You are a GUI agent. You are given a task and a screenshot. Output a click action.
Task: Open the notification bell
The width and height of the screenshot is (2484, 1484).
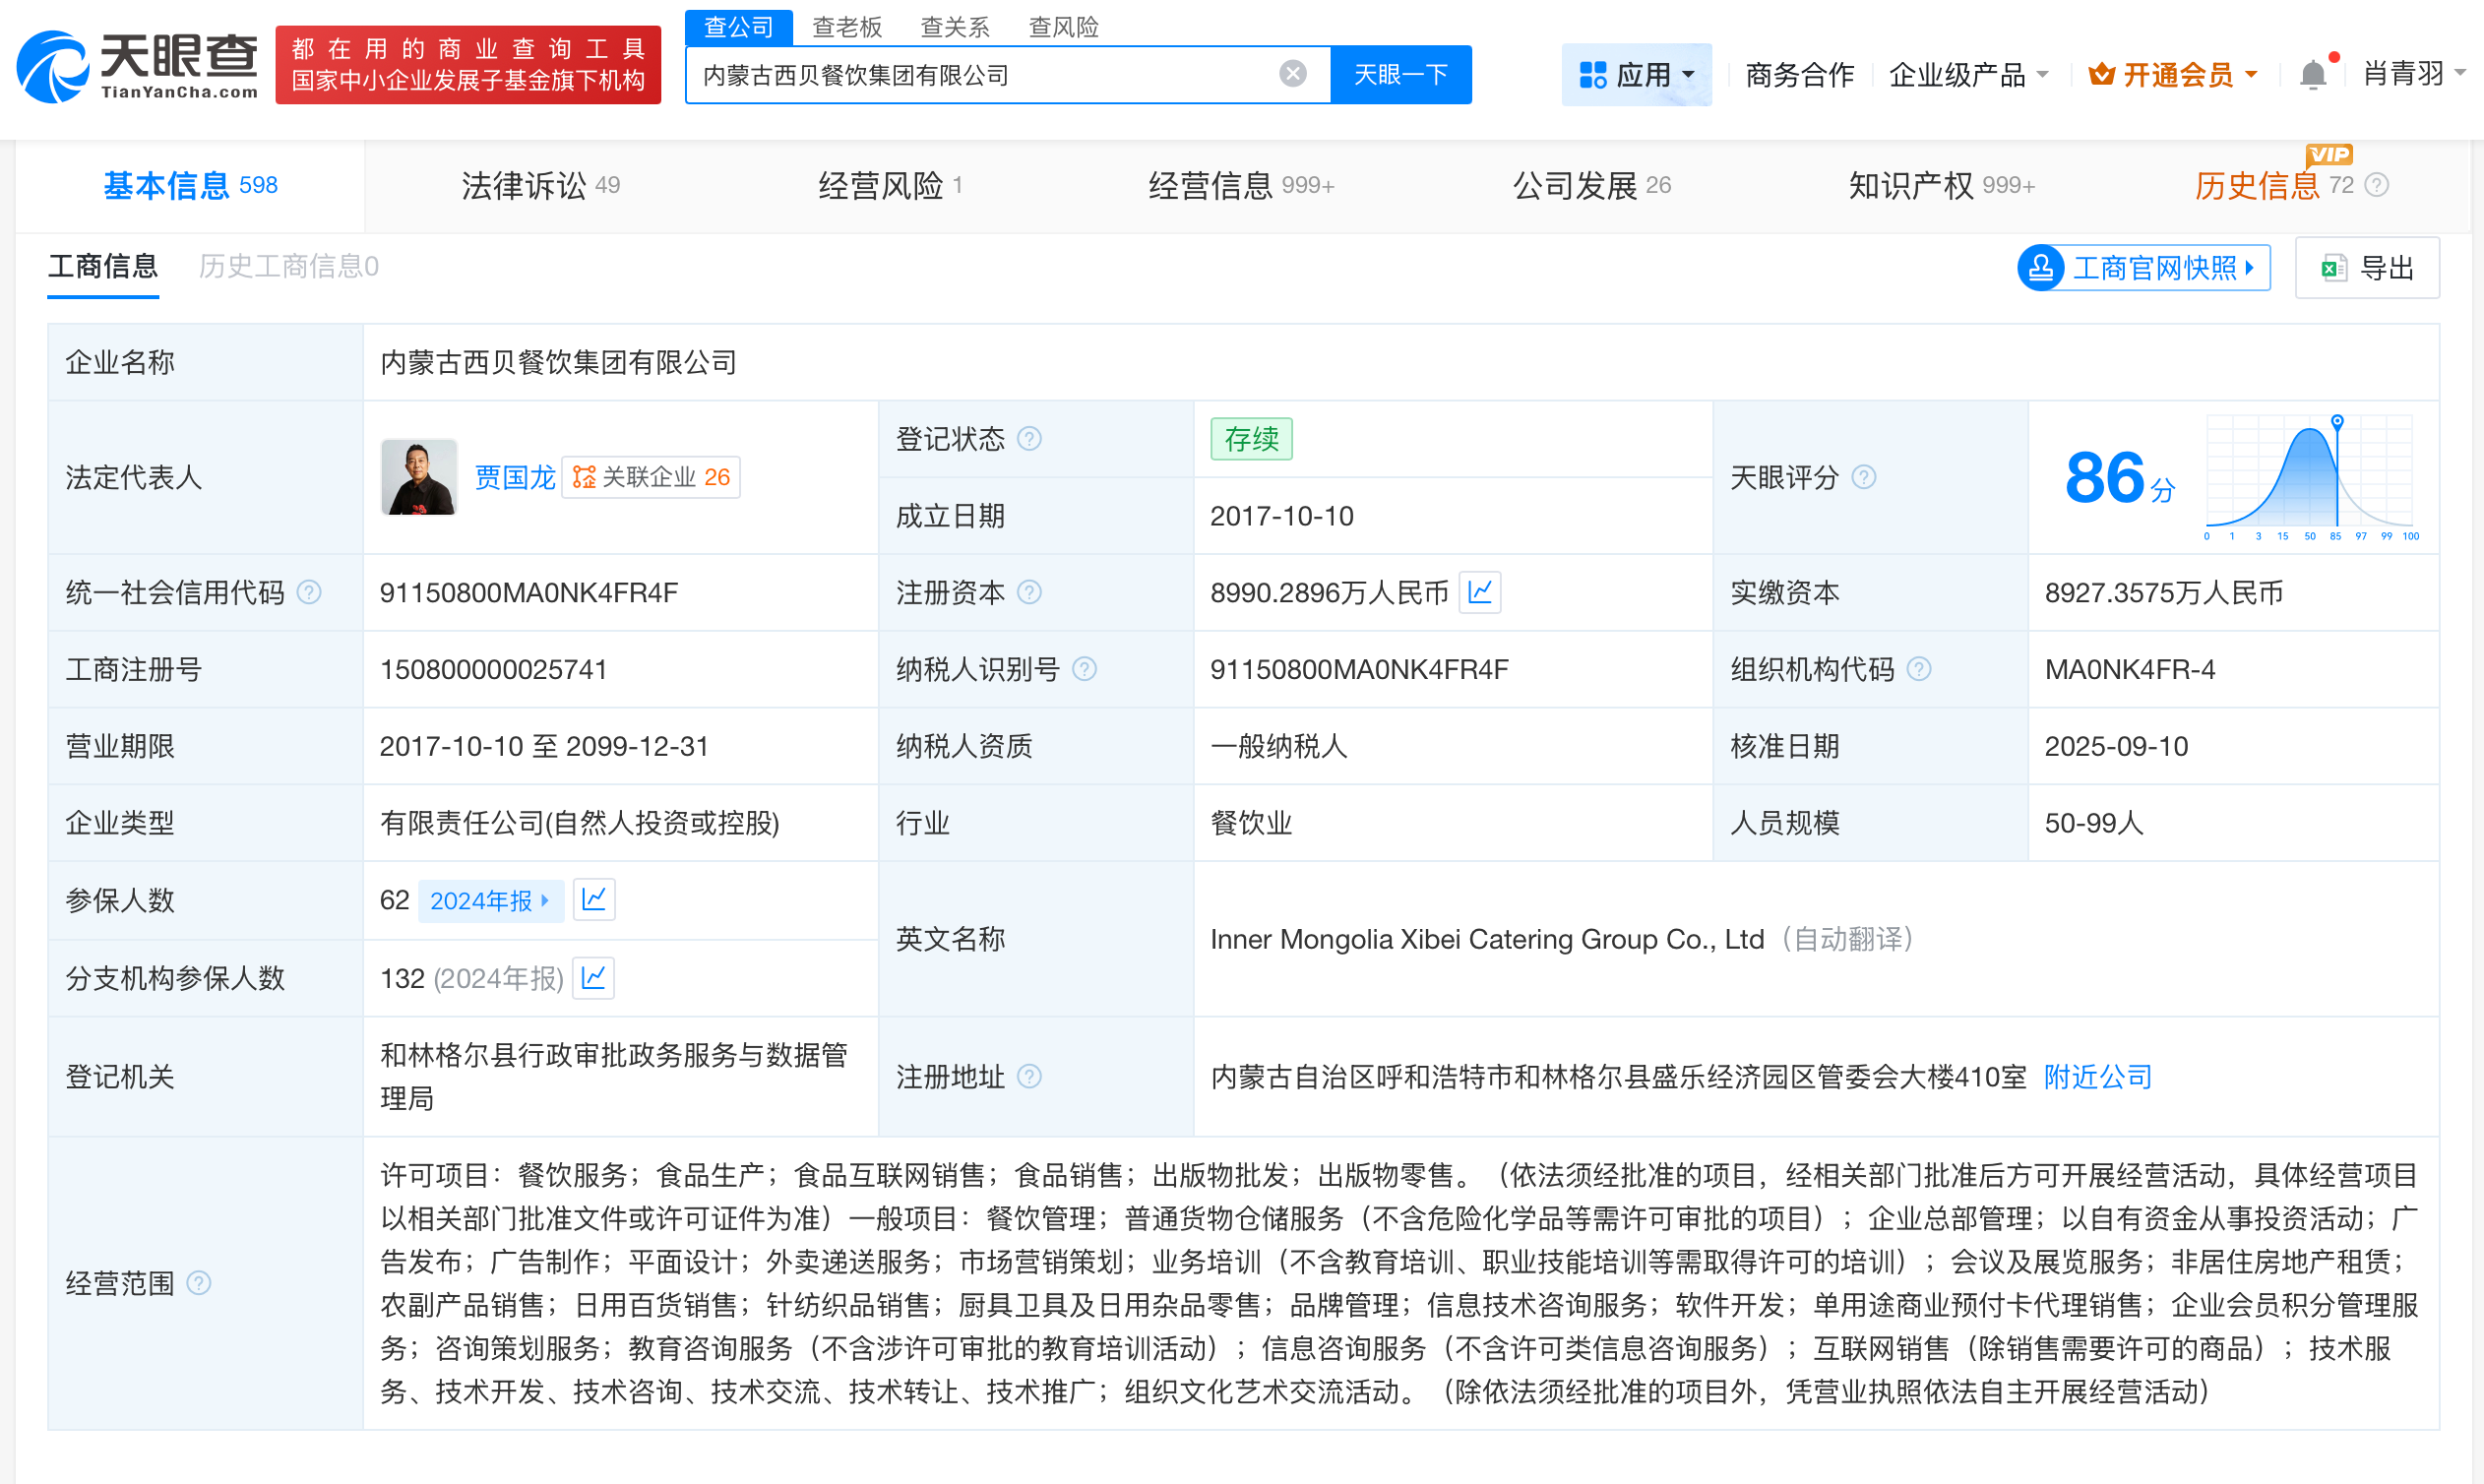tap(2313, 72)
